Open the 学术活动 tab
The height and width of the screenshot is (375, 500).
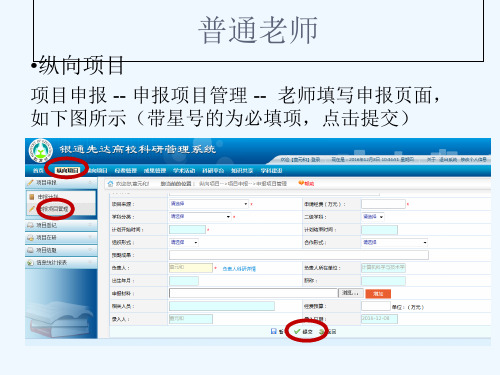coord(184,171)
